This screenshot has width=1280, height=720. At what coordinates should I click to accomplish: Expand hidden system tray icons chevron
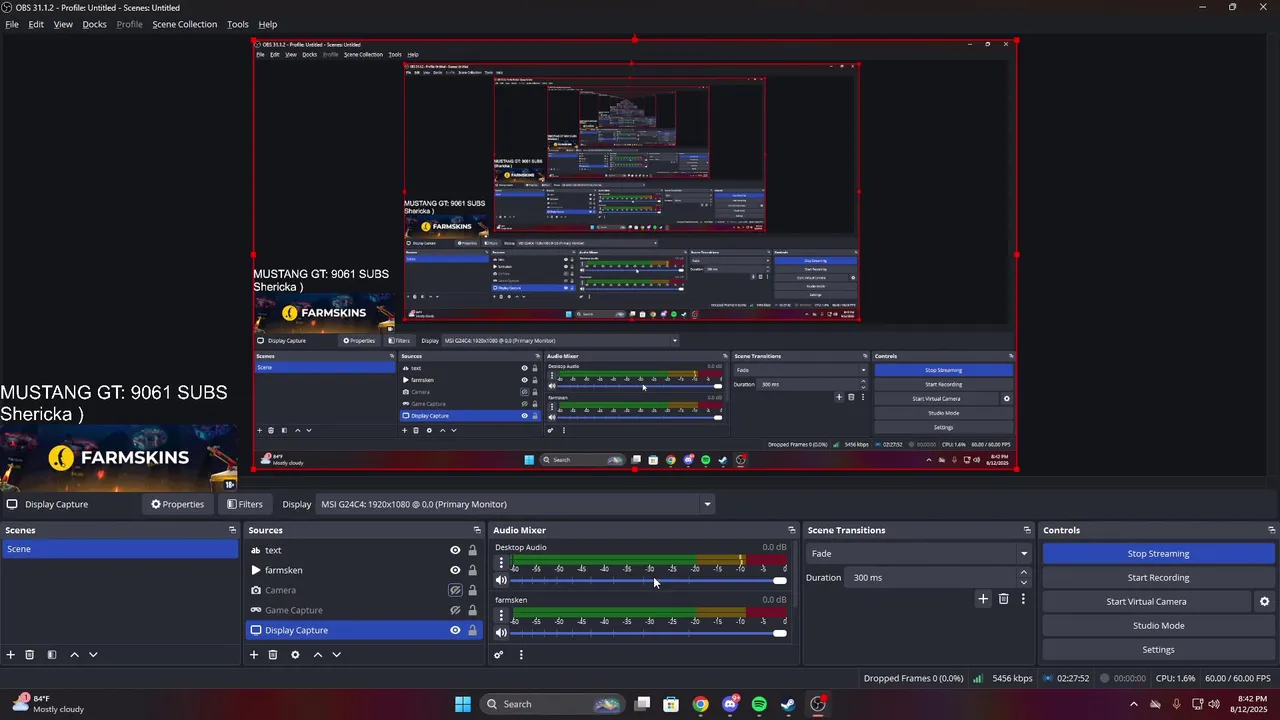pos(1133,704)
